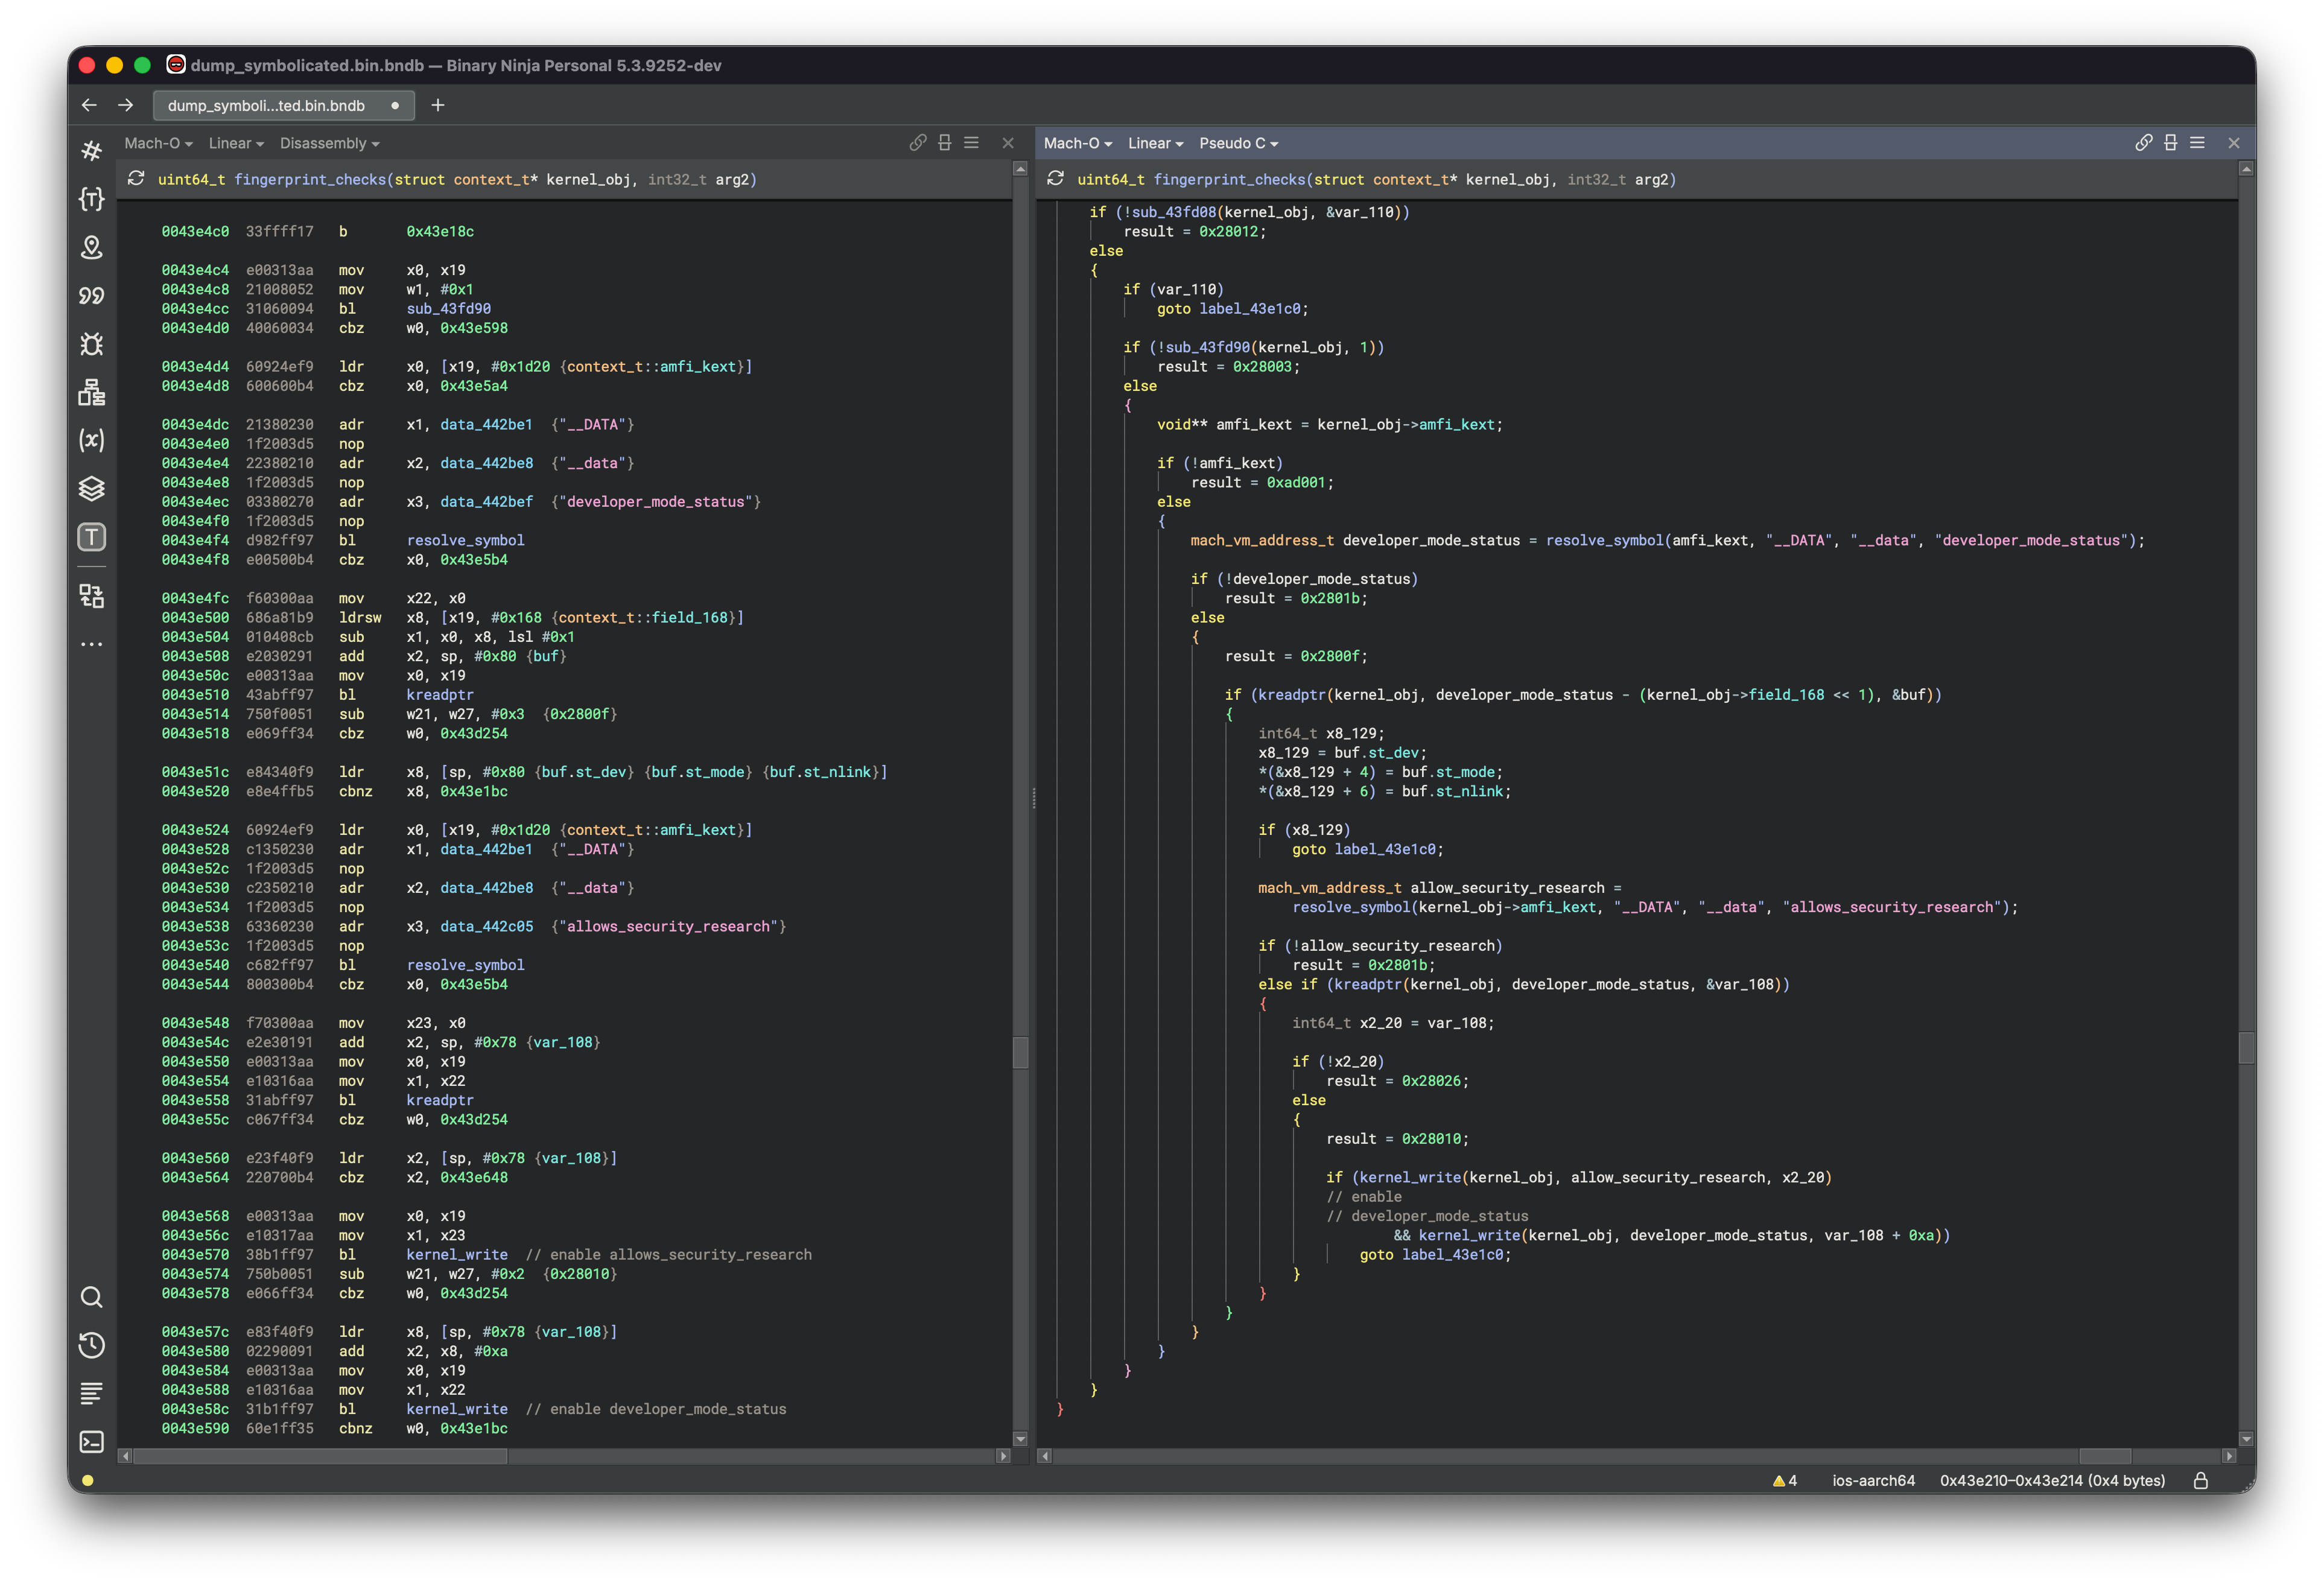Open the Stack layers sidebar icon

point(92,489)
